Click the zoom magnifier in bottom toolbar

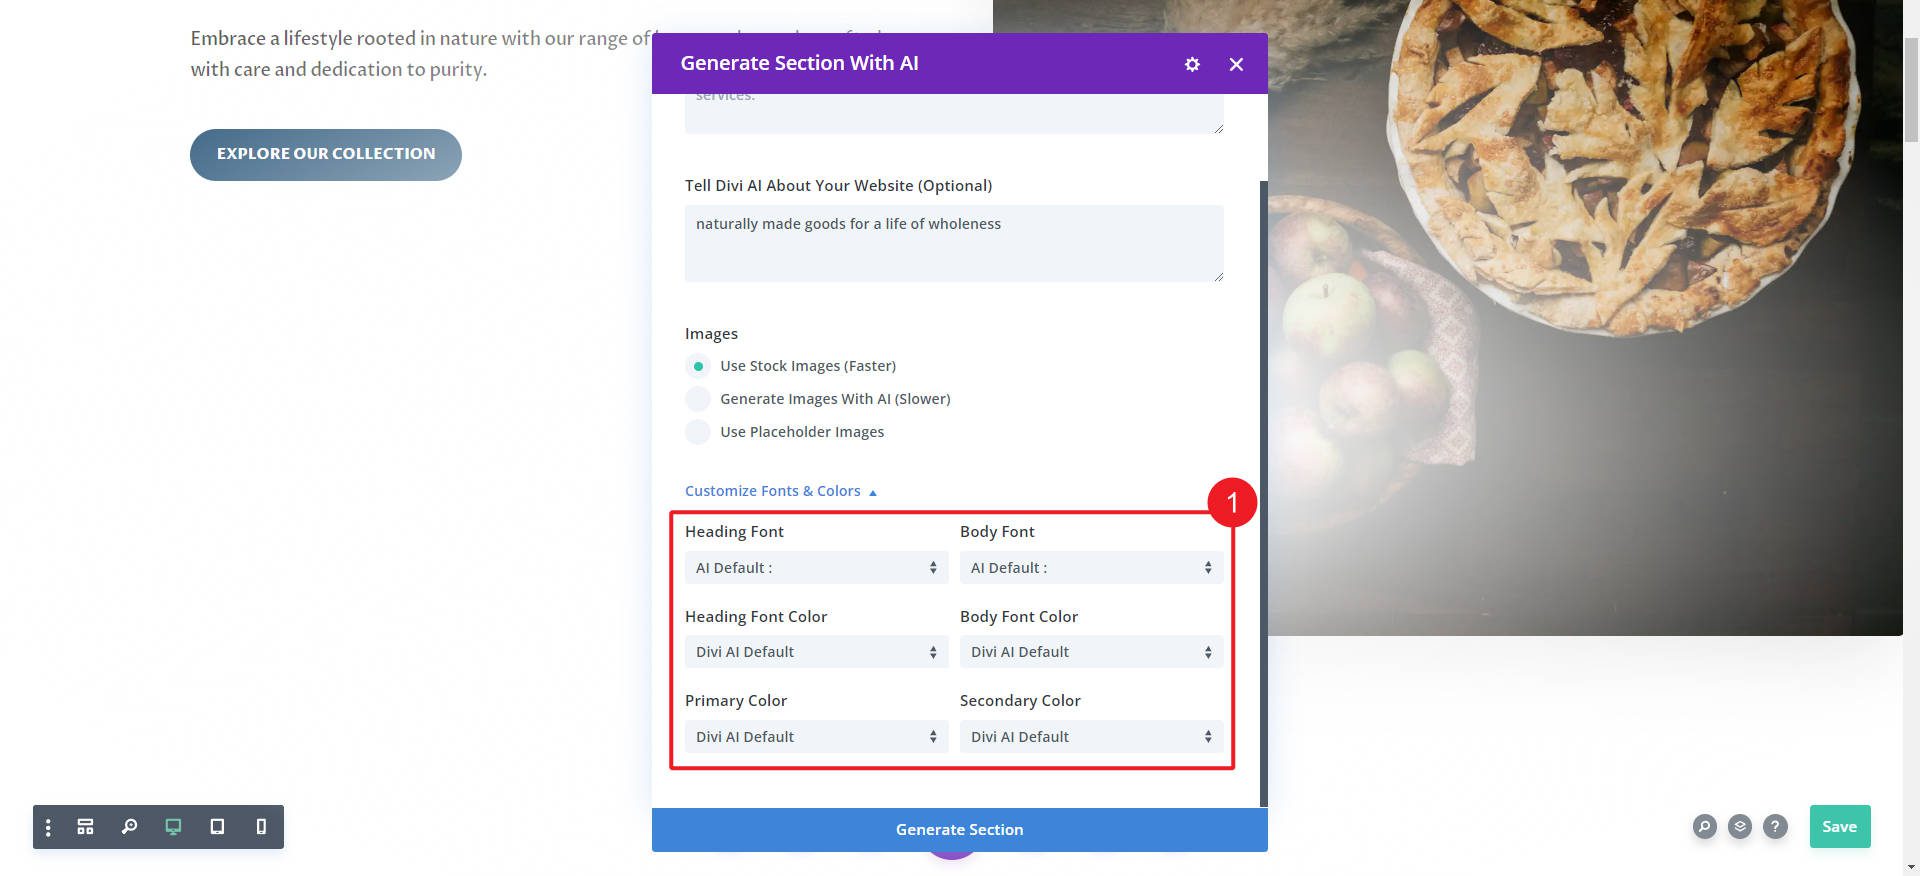point(129,827)
